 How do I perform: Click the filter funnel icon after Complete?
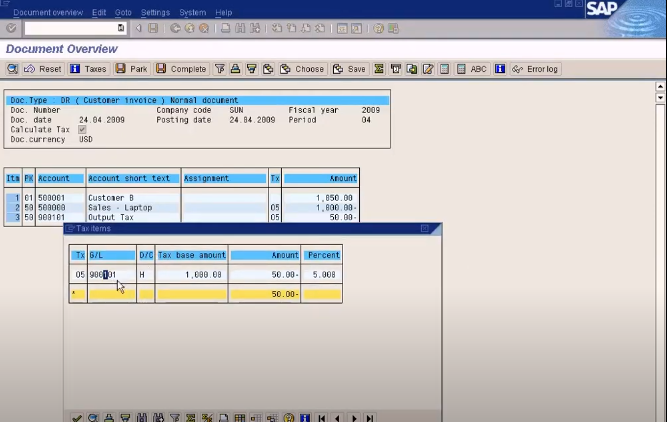click(x=219, y=69)
